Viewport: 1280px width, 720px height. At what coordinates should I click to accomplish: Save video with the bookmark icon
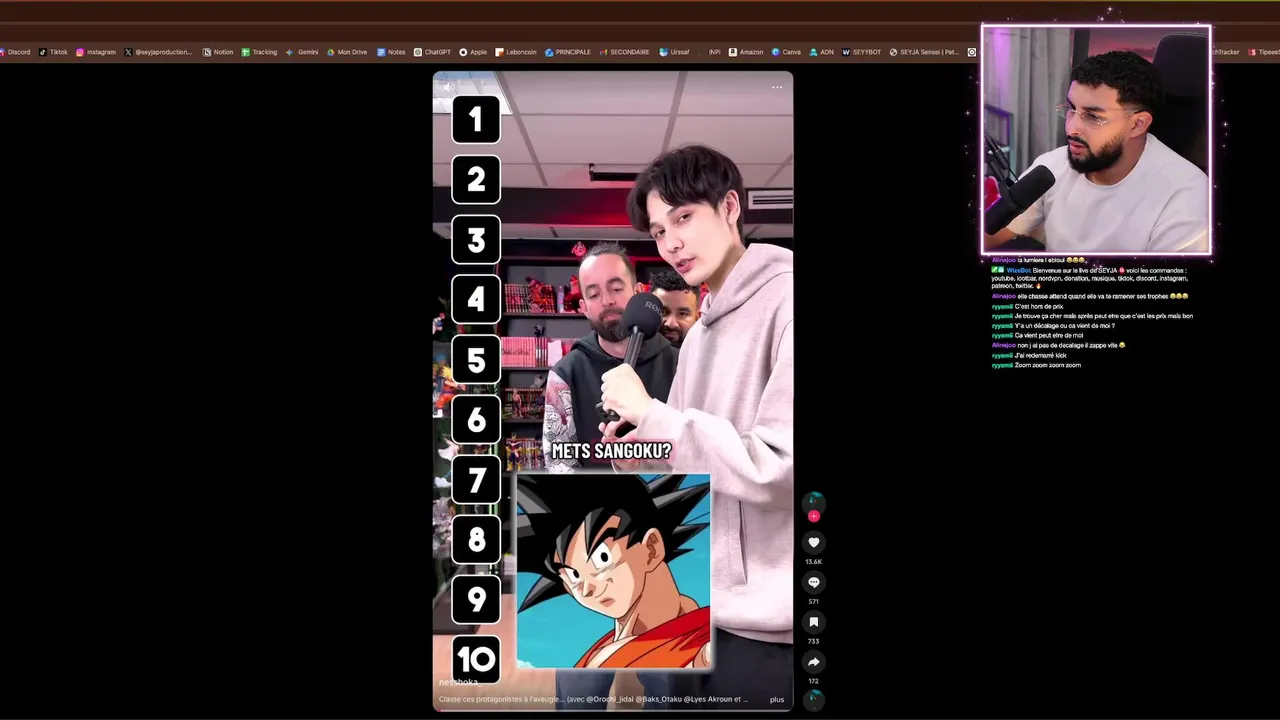point(813,622)
